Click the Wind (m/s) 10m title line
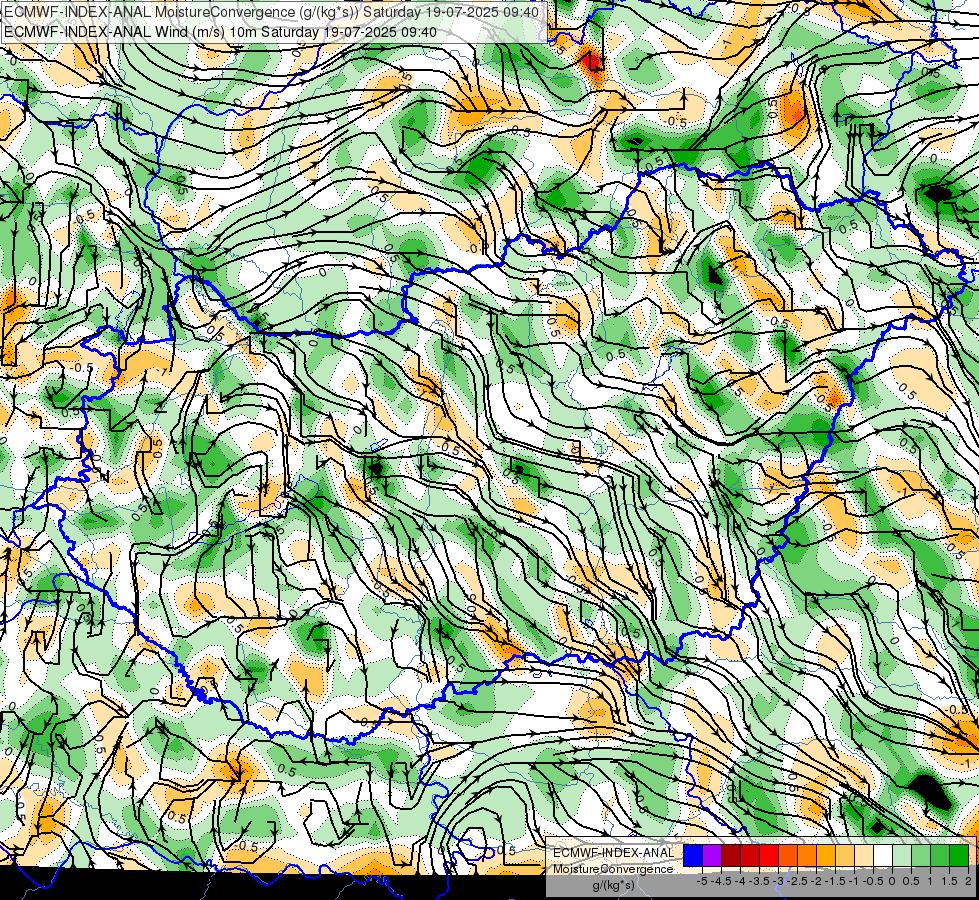Viewport: 979px width, 900px height. click(220, 31)
